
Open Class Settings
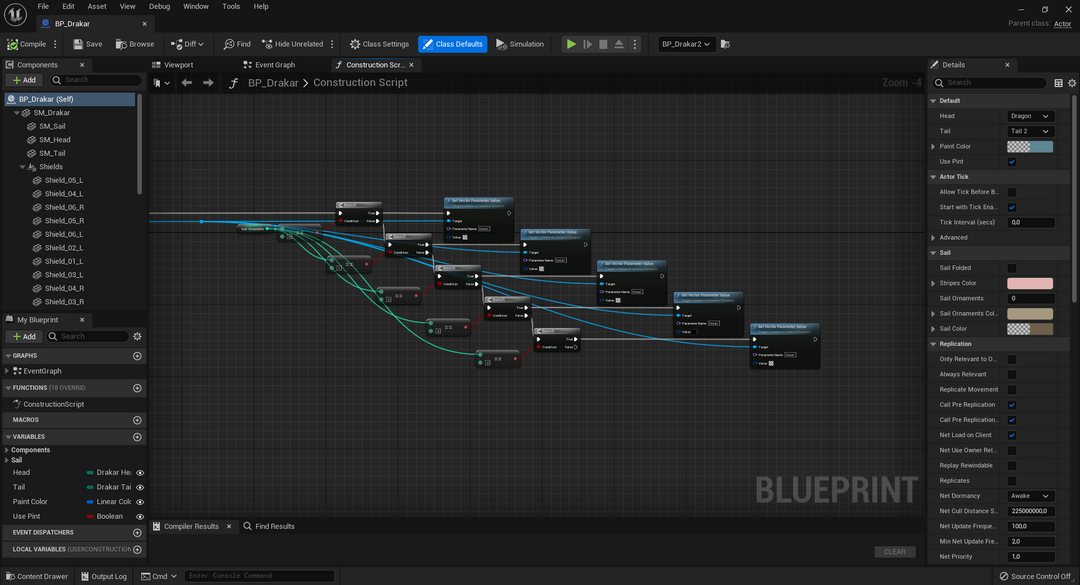(381, 44)
